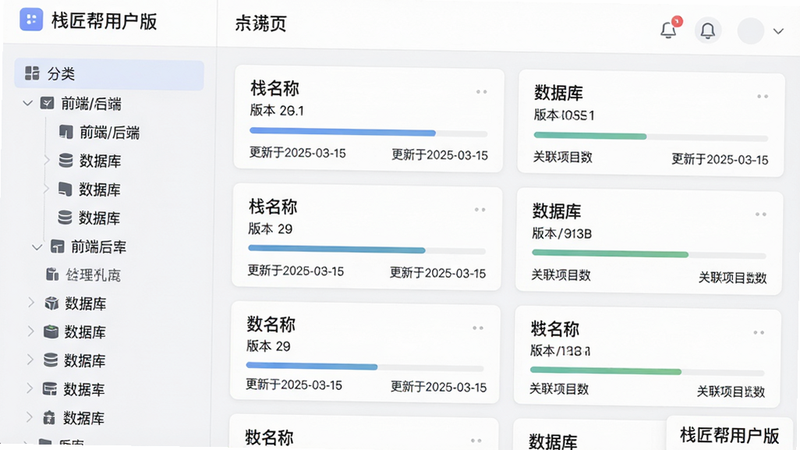
Task: Click the 栈匠帮用户版 title beside the logo
Action: coord(104,21)
